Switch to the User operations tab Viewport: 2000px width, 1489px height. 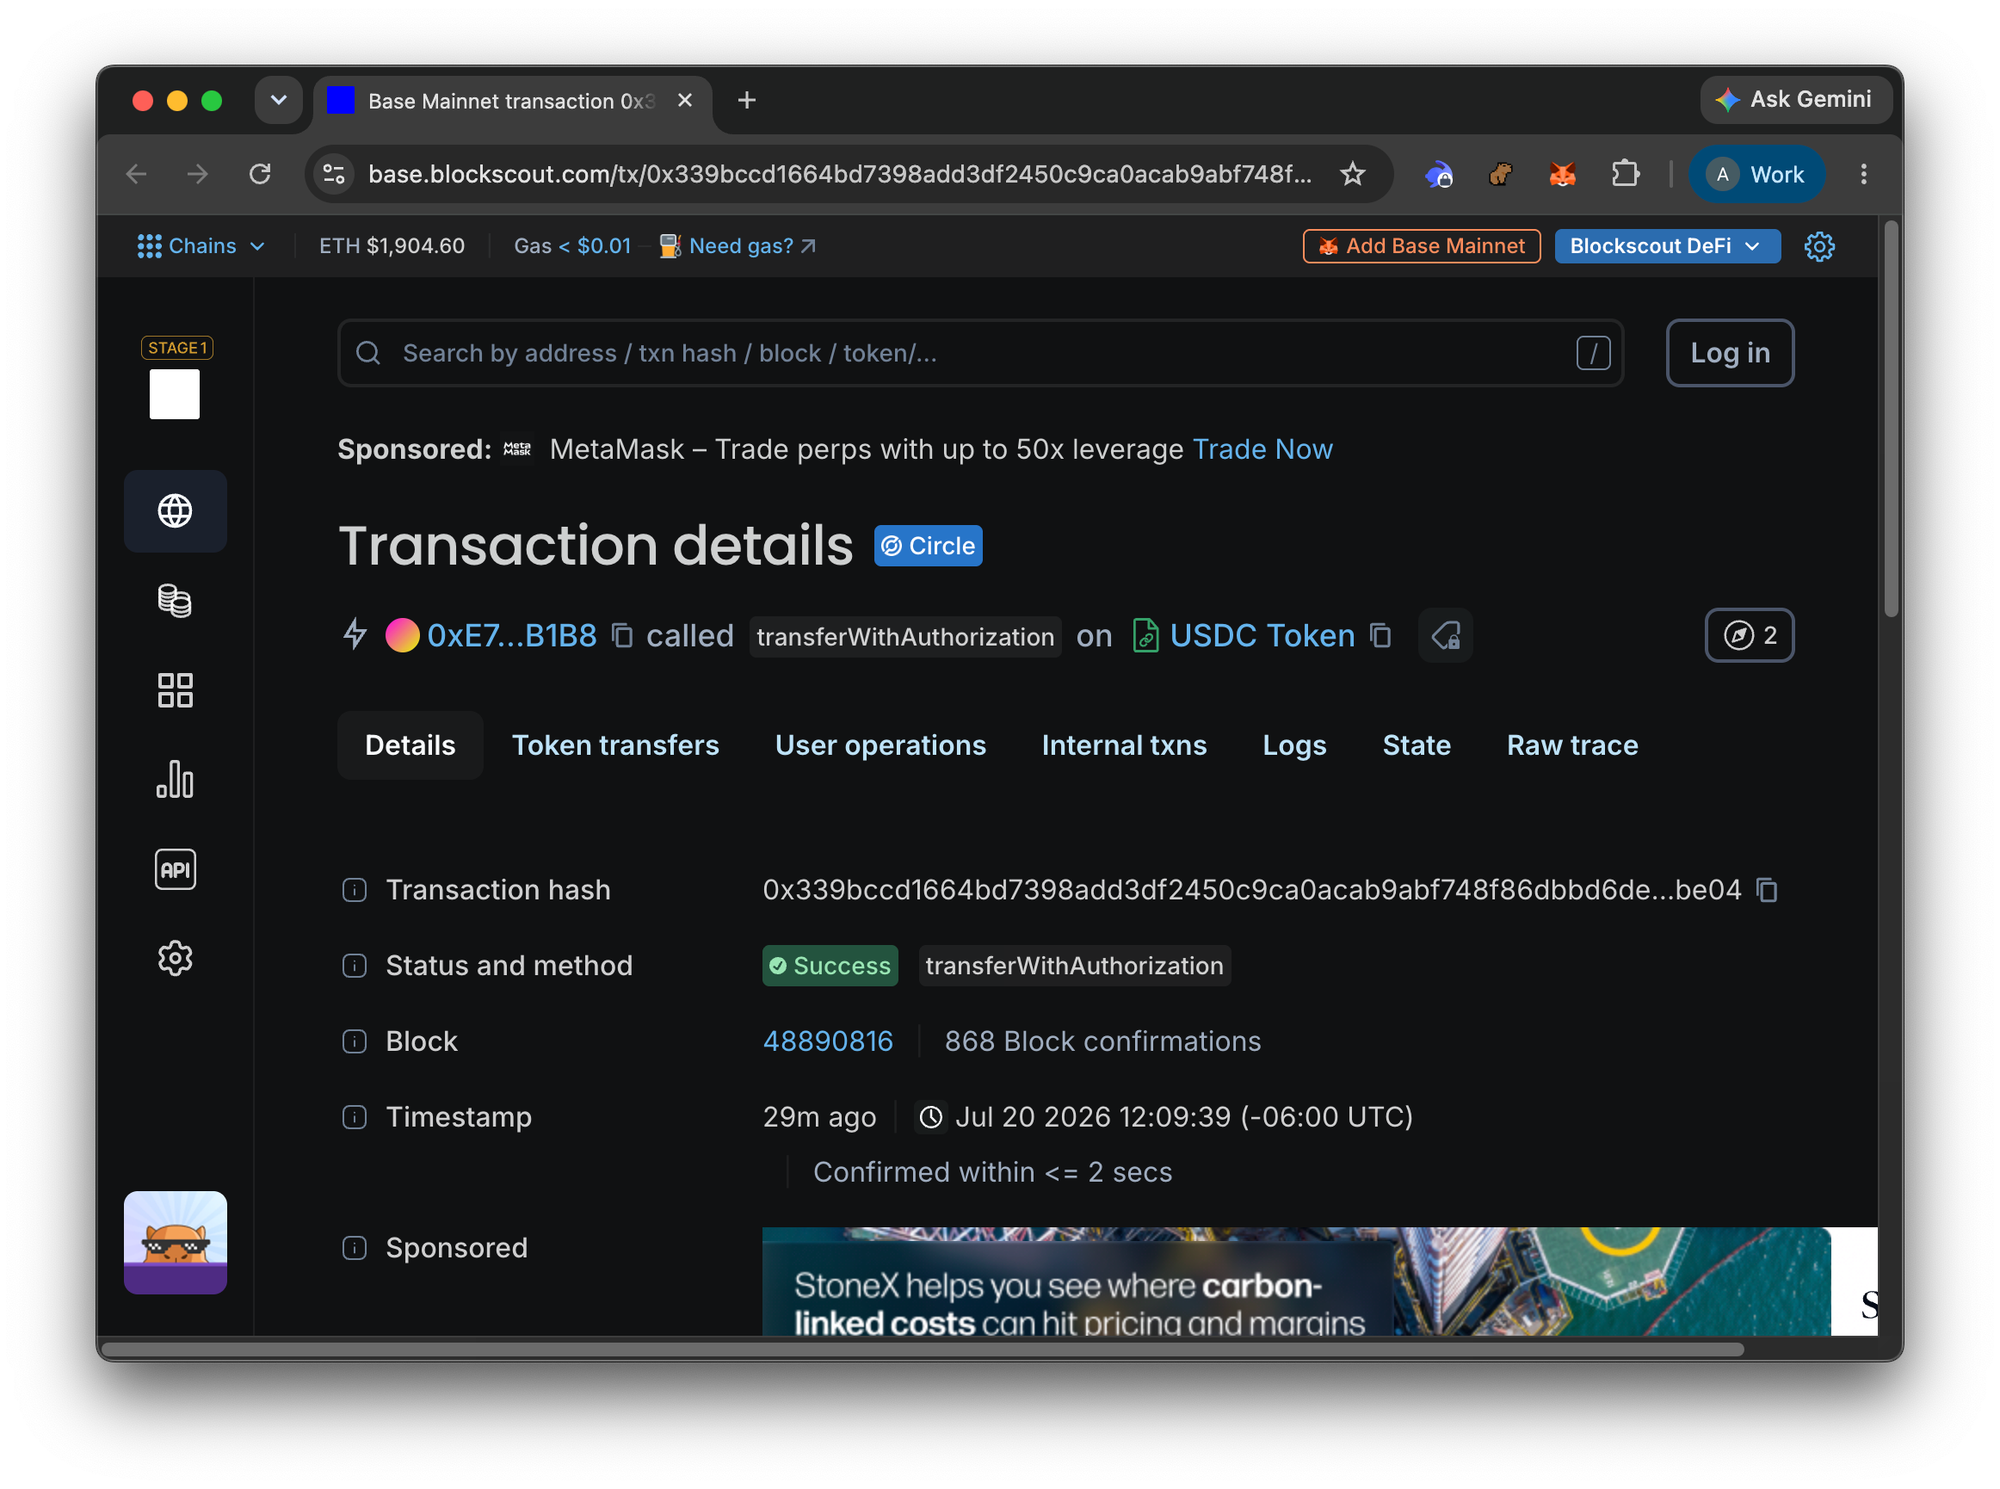pos(880,746)
